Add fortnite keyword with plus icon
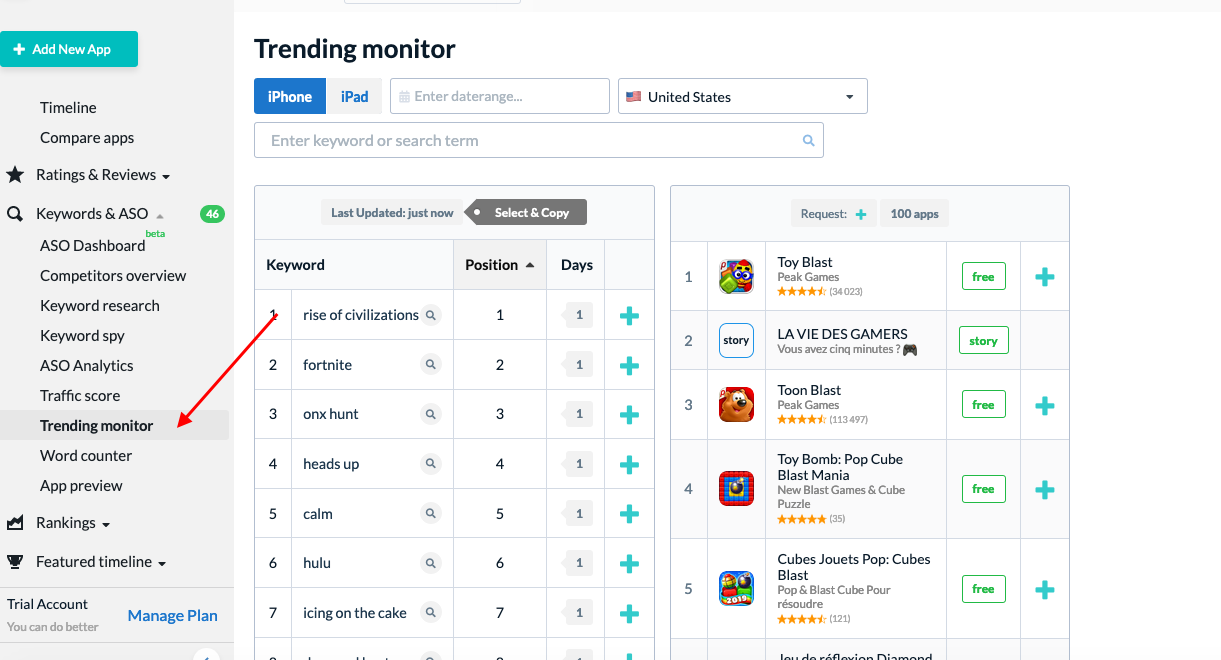 click(629, 366)
